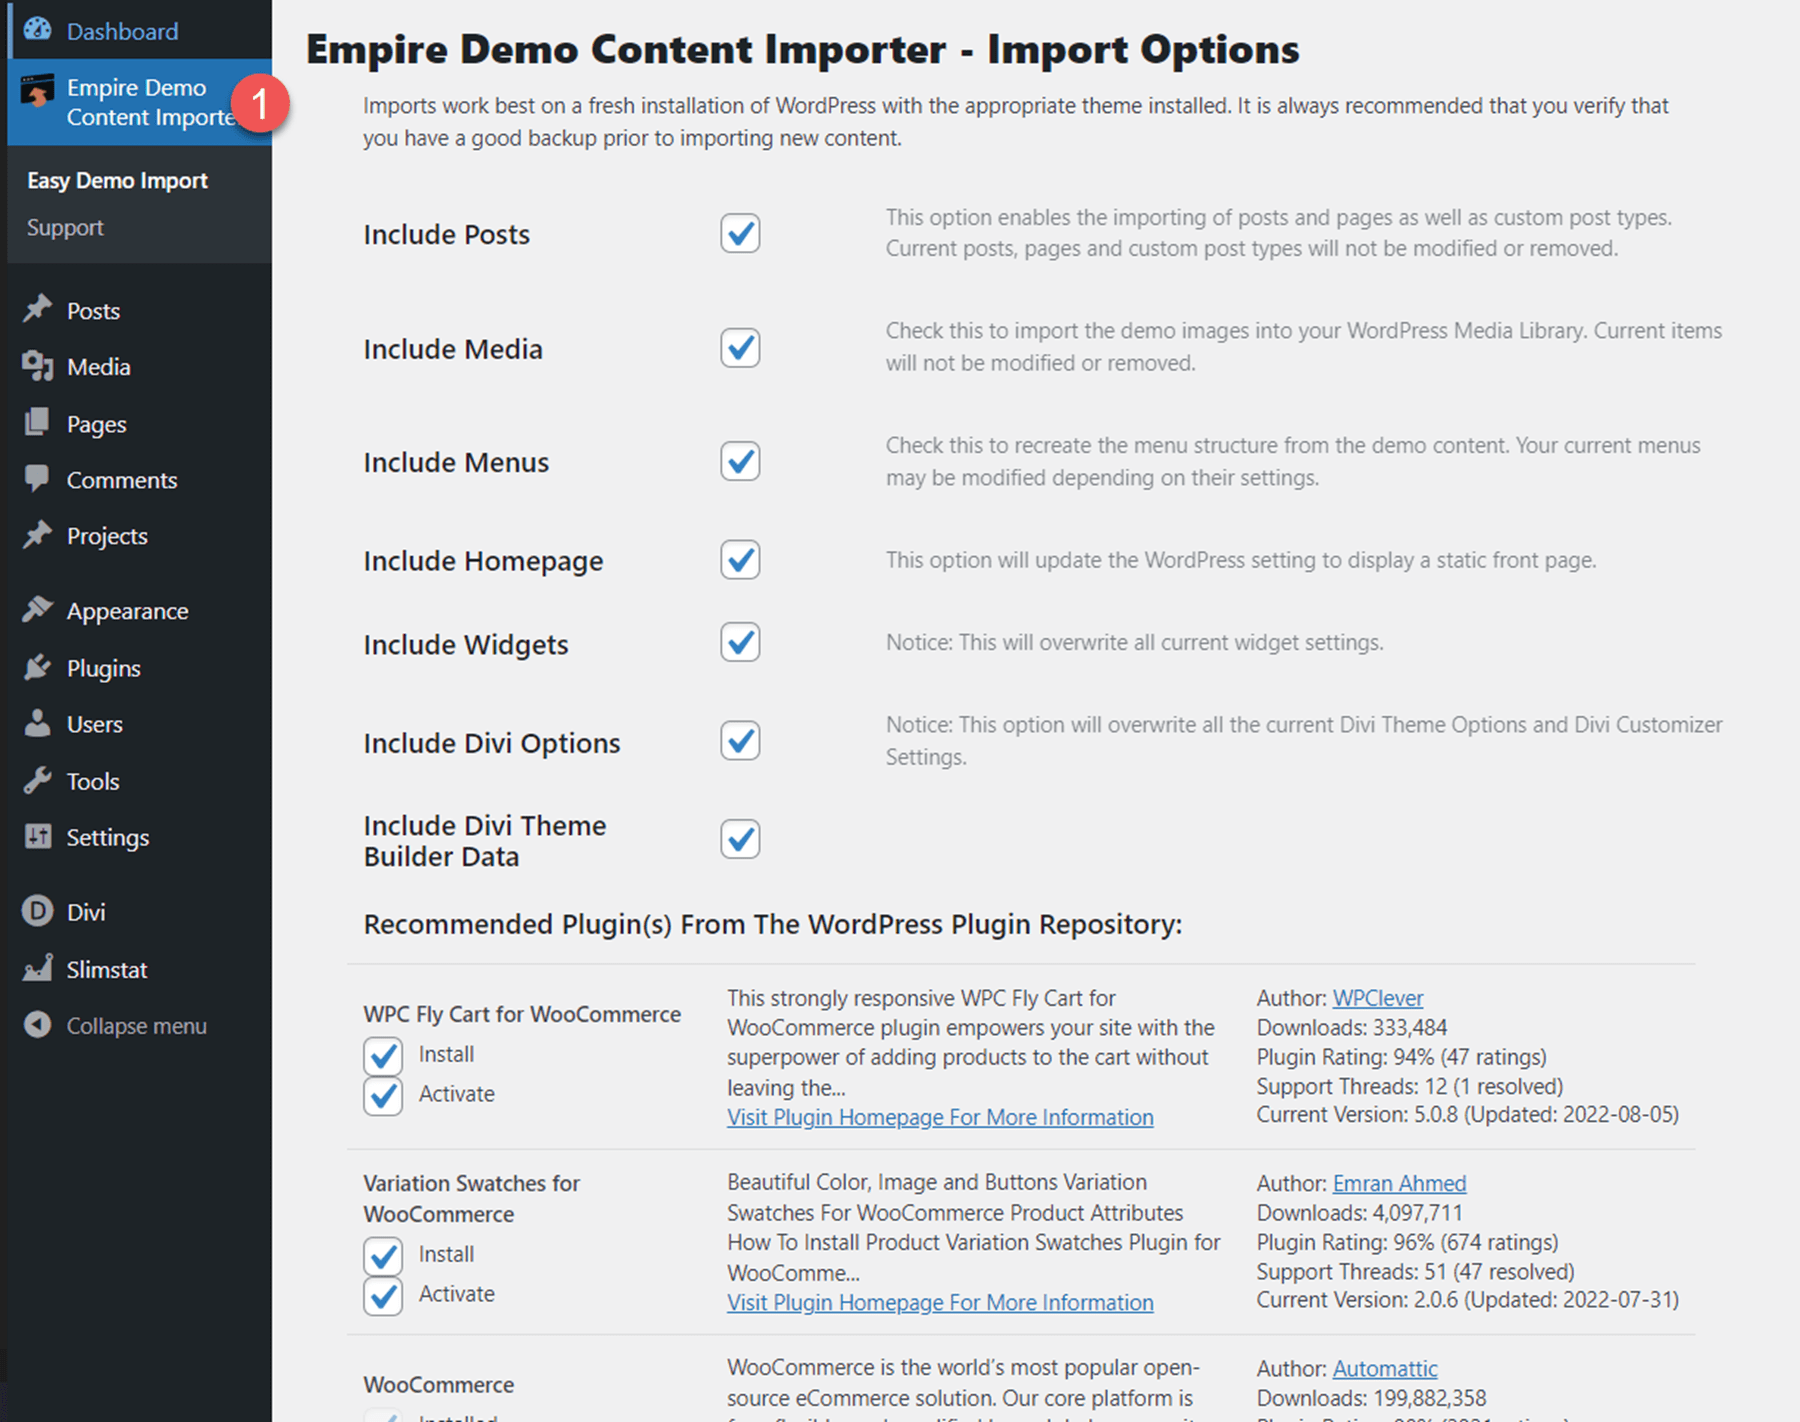Uncheck the Include Widgets option

[740, 643]
